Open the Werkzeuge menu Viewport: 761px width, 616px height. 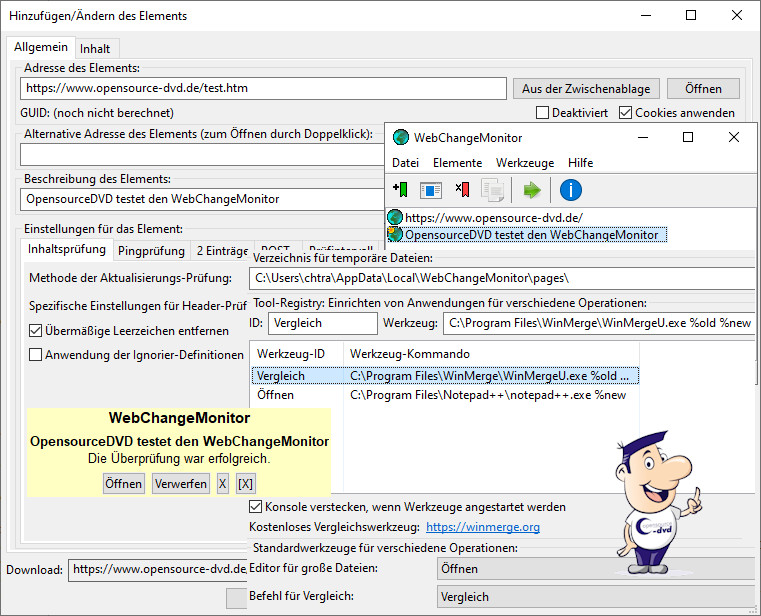tap(525, 163)
